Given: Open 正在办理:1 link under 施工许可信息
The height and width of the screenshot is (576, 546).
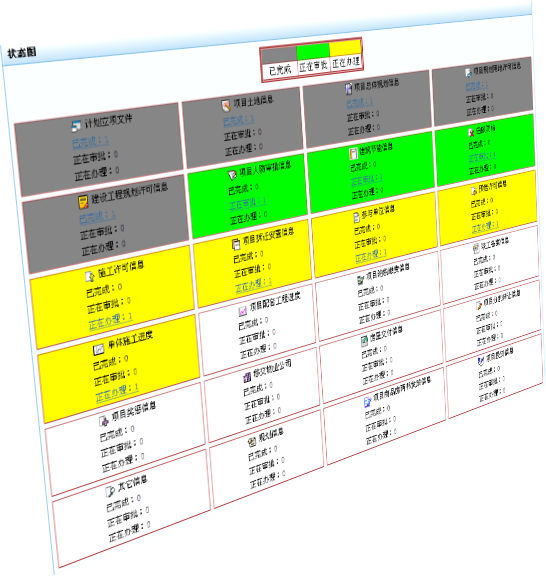Looking at the screenshot, I should tap(111, 321).
